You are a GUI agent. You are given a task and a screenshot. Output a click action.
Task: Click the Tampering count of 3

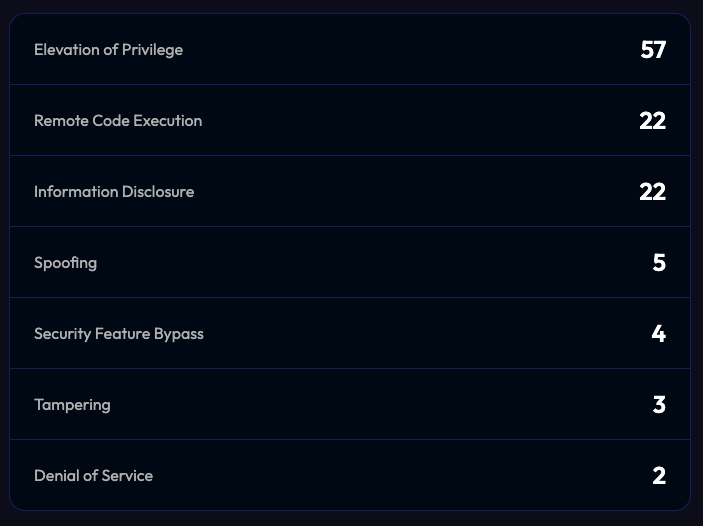tap(659, 405)
